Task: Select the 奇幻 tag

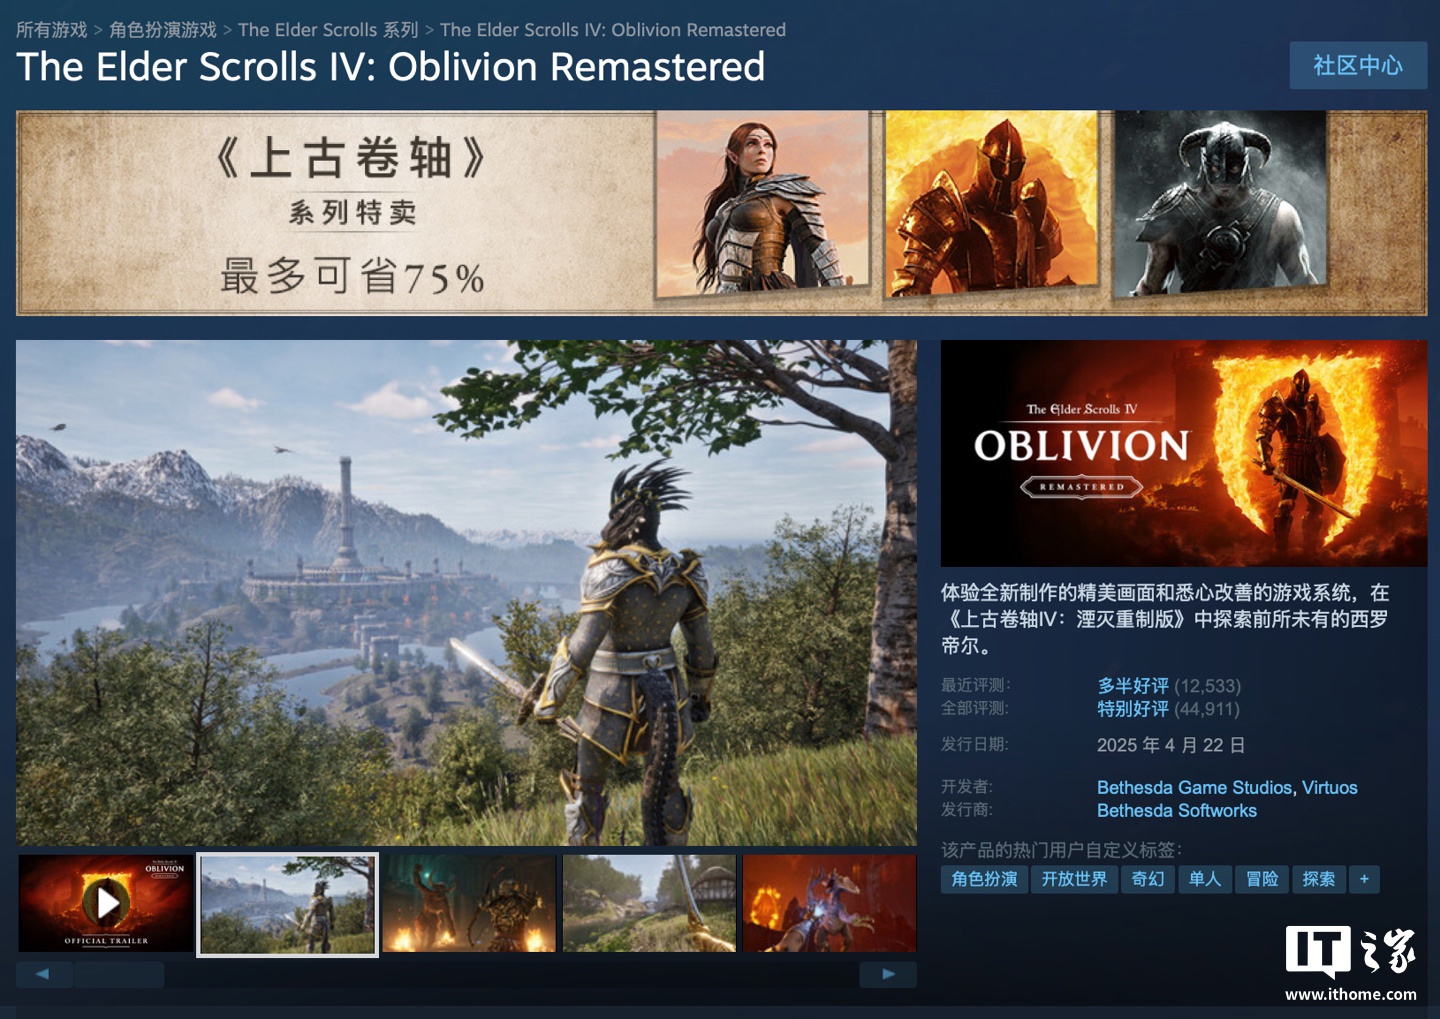Action: 1148,879
